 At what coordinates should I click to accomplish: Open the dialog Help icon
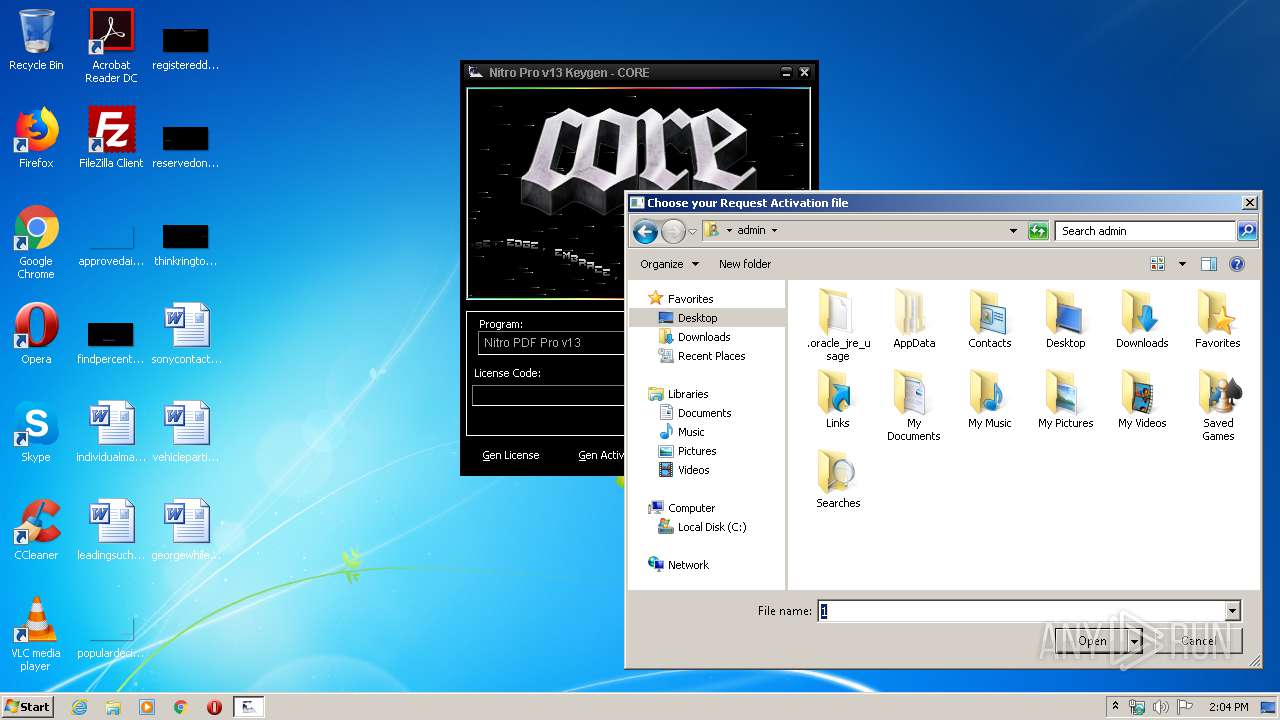click(x=1237, y=264)
